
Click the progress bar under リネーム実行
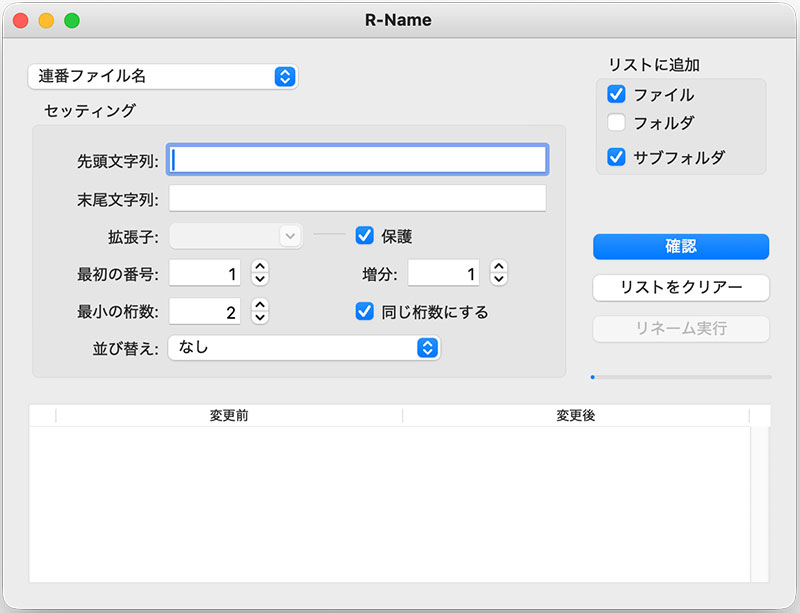681,377
